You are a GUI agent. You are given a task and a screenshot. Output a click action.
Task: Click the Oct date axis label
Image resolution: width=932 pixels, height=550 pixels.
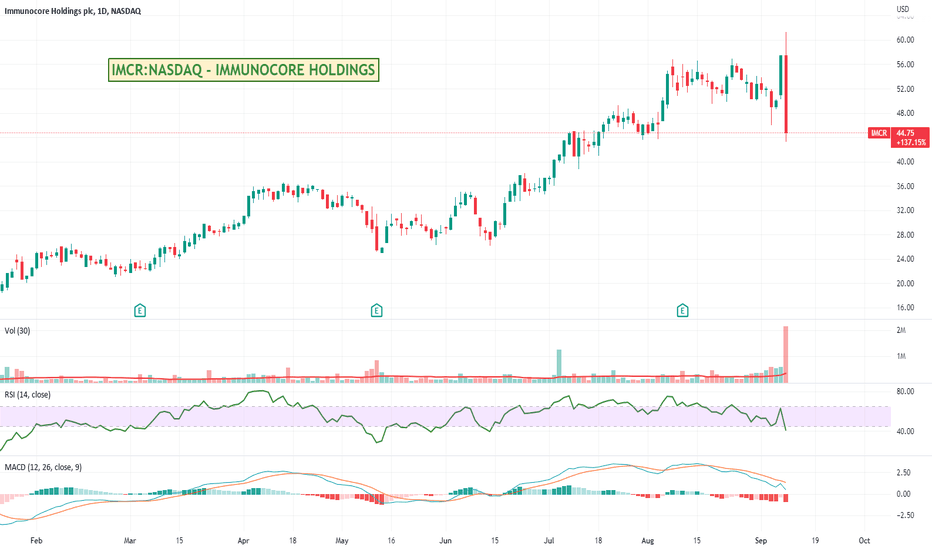pos(864,540)
